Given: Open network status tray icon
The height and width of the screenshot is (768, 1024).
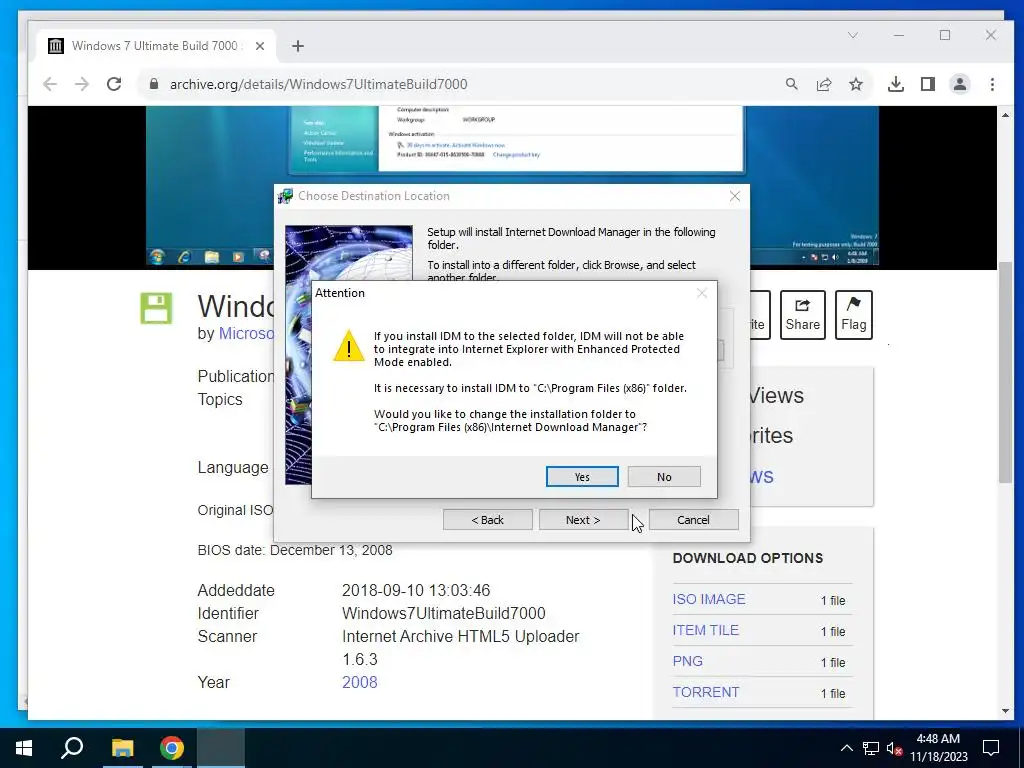Looking at the screenshot, I should (x=871, y=748).
